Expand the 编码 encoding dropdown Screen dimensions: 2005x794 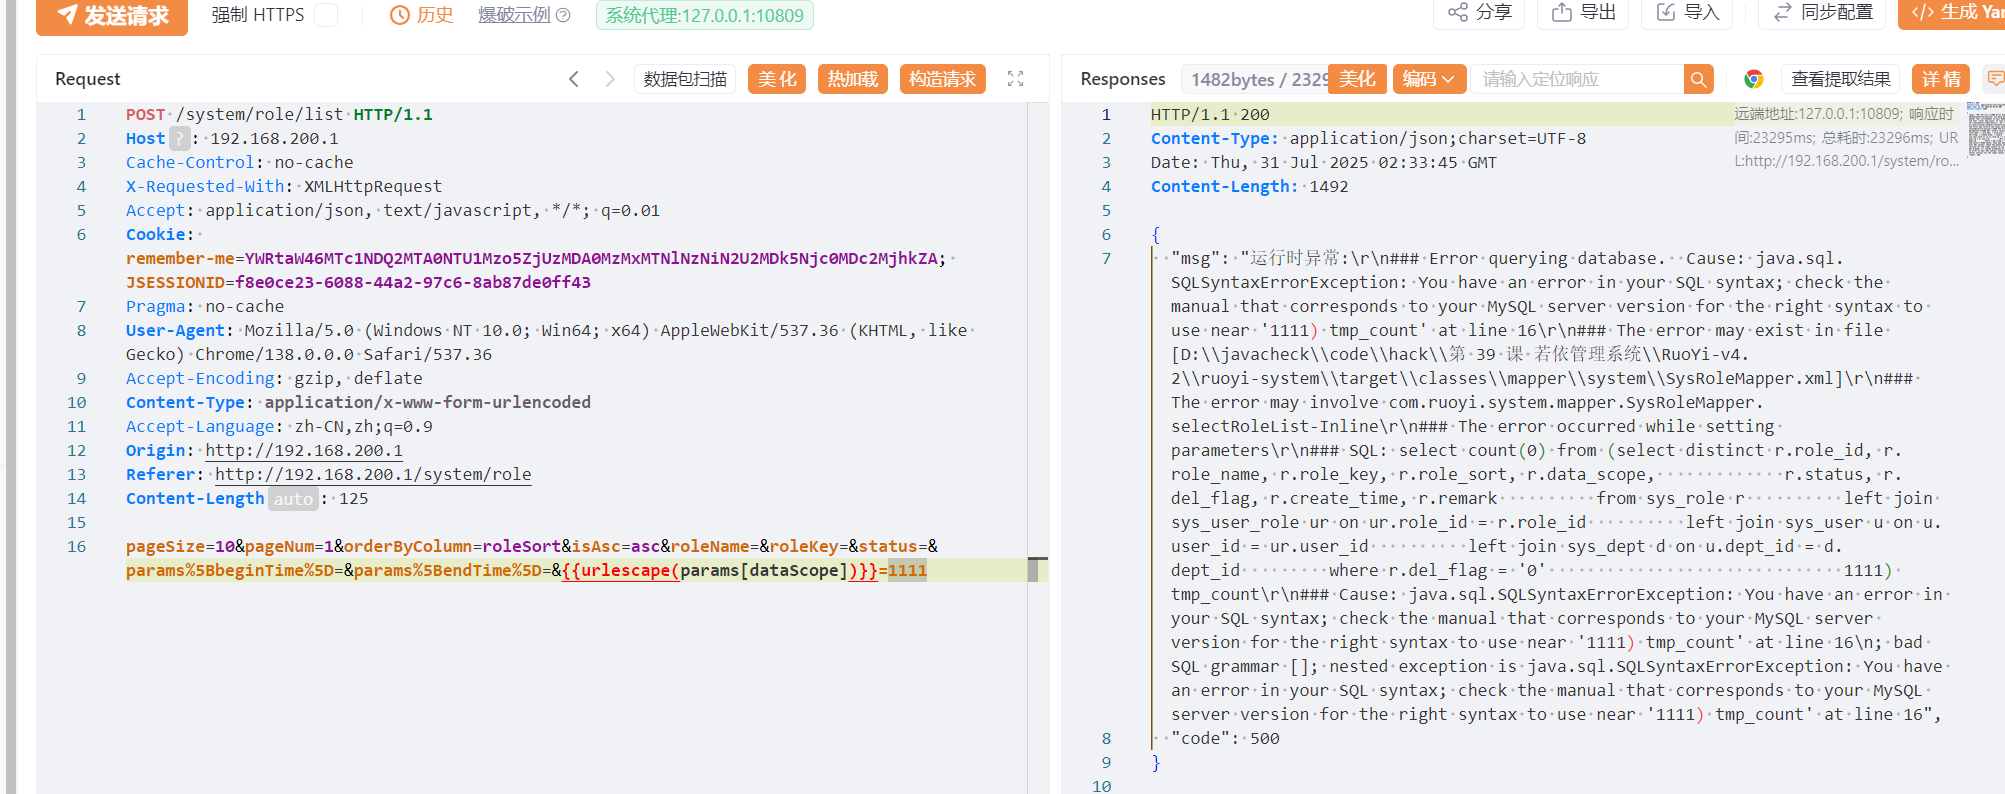pyautogui.click(x=1429, y=79)
